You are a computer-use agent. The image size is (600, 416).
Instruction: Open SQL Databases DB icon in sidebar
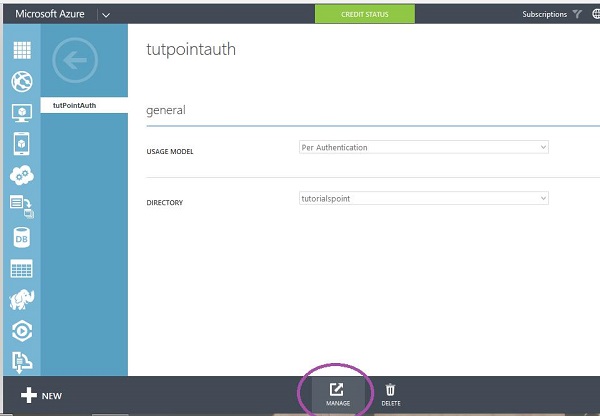pos(21,237)
